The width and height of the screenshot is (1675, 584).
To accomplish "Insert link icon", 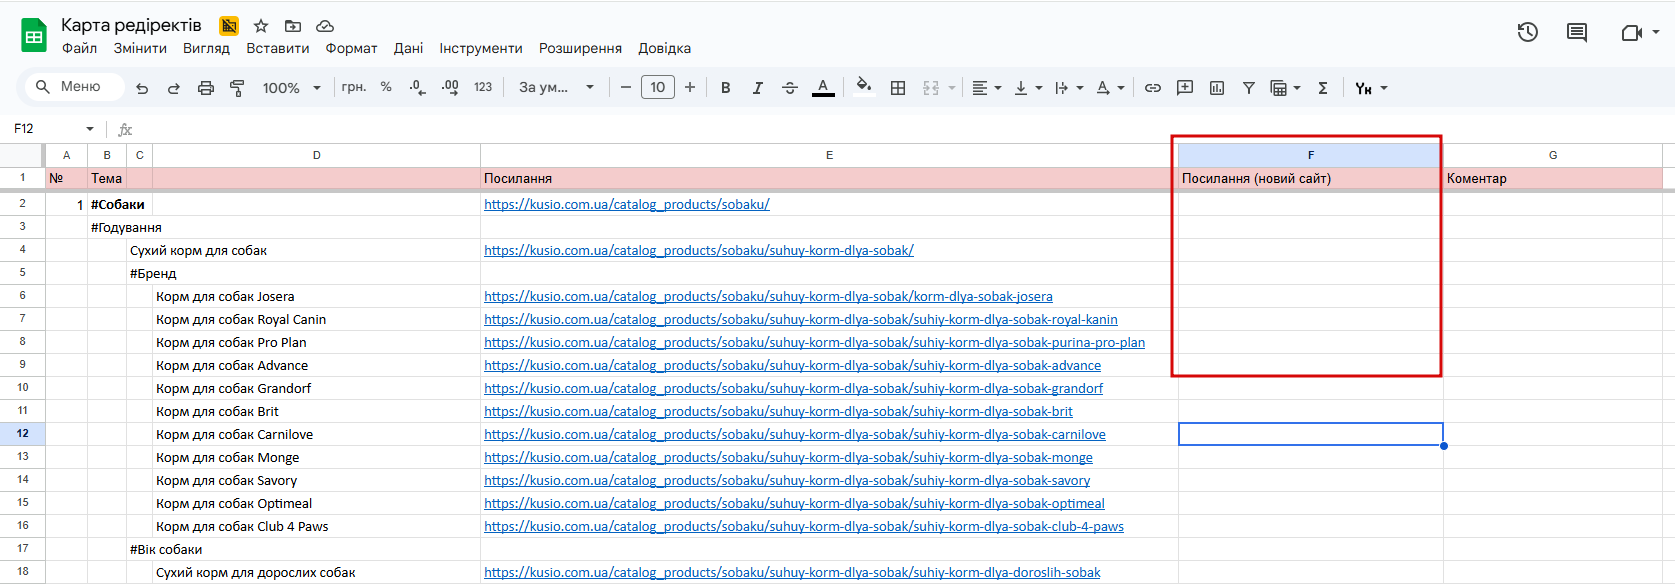I will [x=1153, y=88].
